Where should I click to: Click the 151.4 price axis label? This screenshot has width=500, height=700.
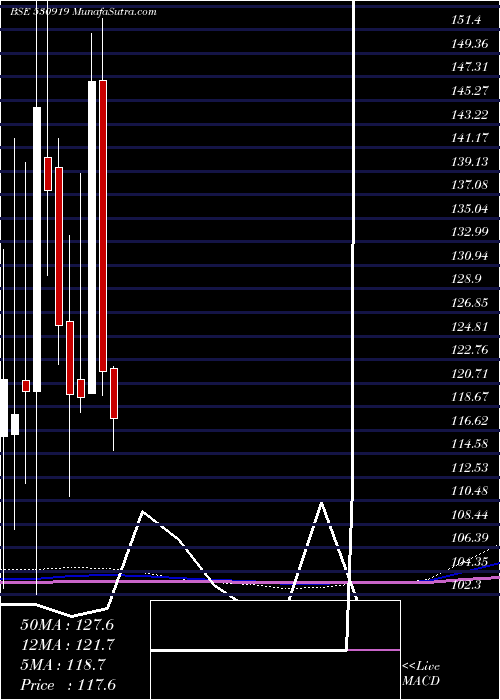[465, 20]
